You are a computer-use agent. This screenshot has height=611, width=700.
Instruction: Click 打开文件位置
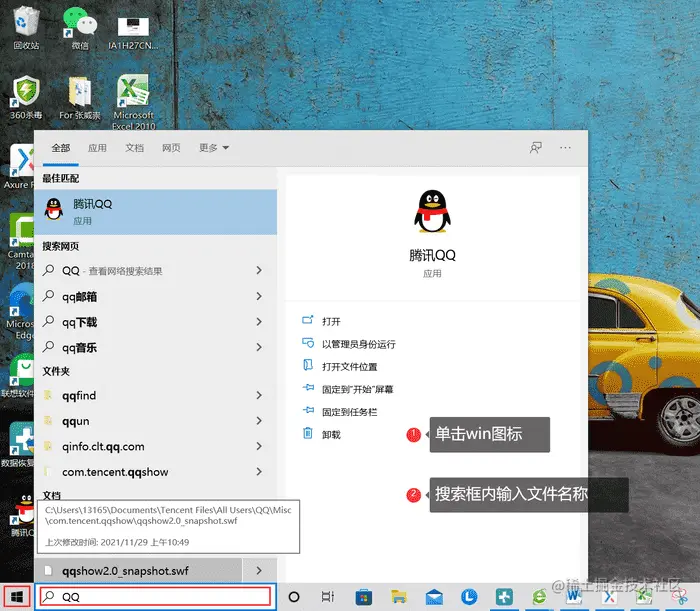coord(350,366)
